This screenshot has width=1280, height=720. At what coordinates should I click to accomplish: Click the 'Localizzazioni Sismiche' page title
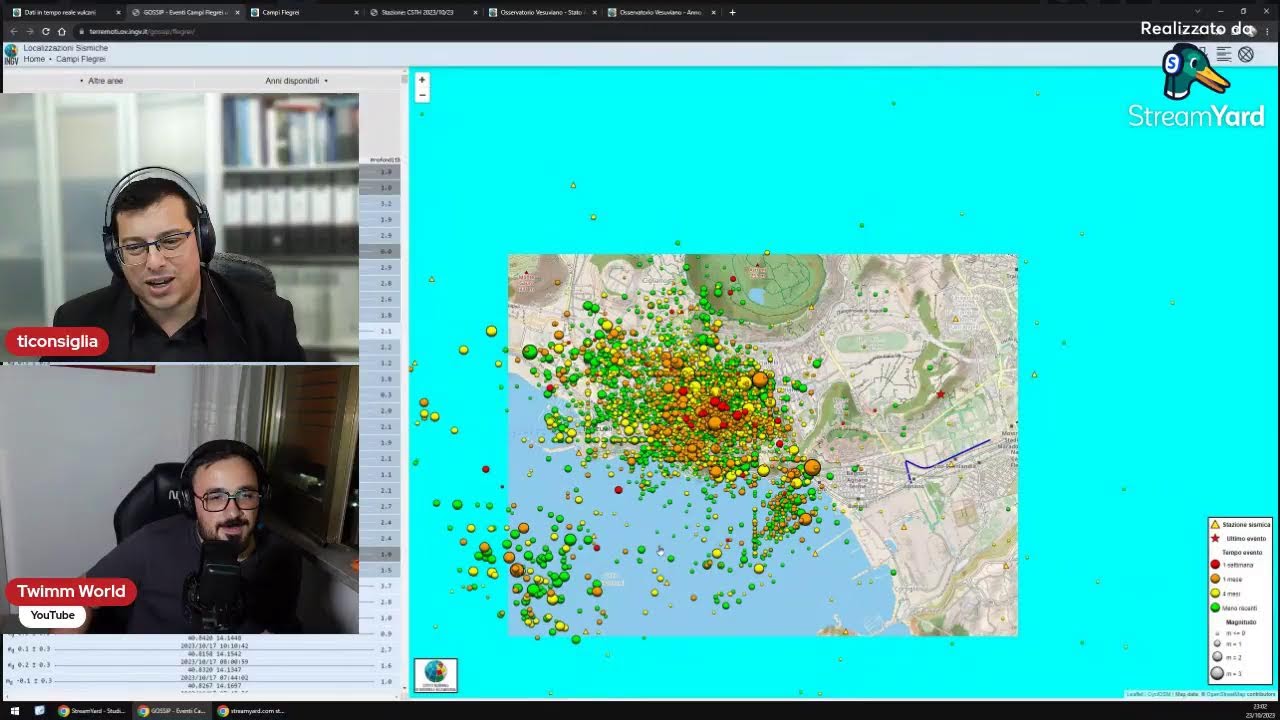coord(66,48)
